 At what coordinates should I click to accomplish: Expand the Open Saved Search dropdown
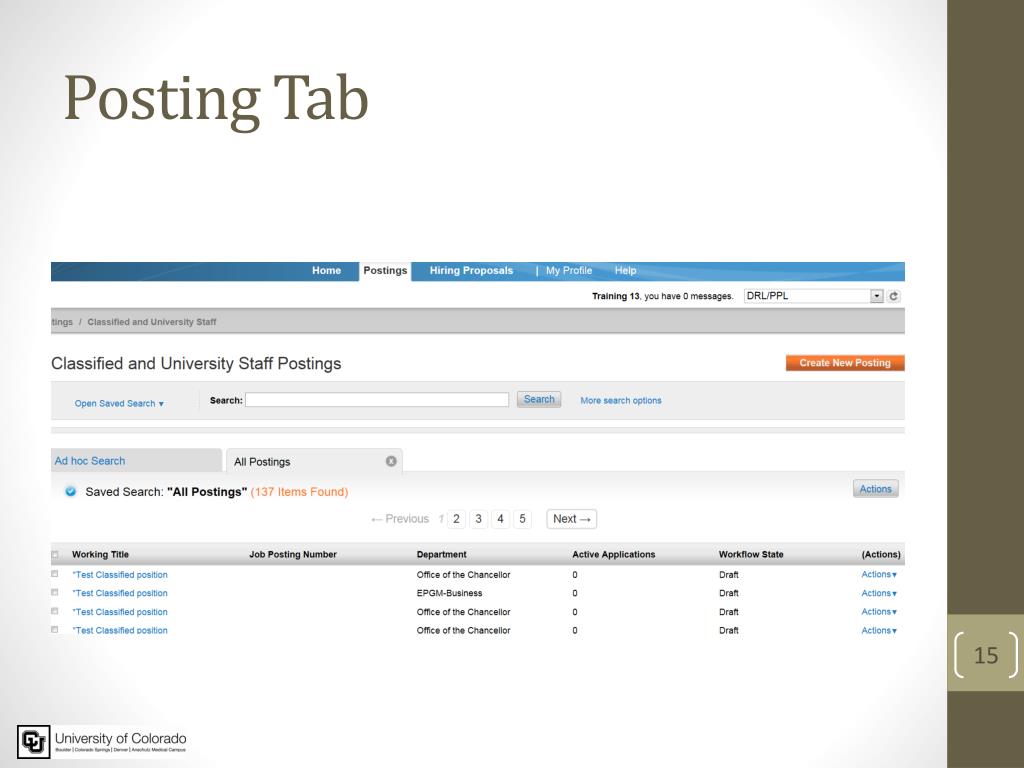click(119, 403)
